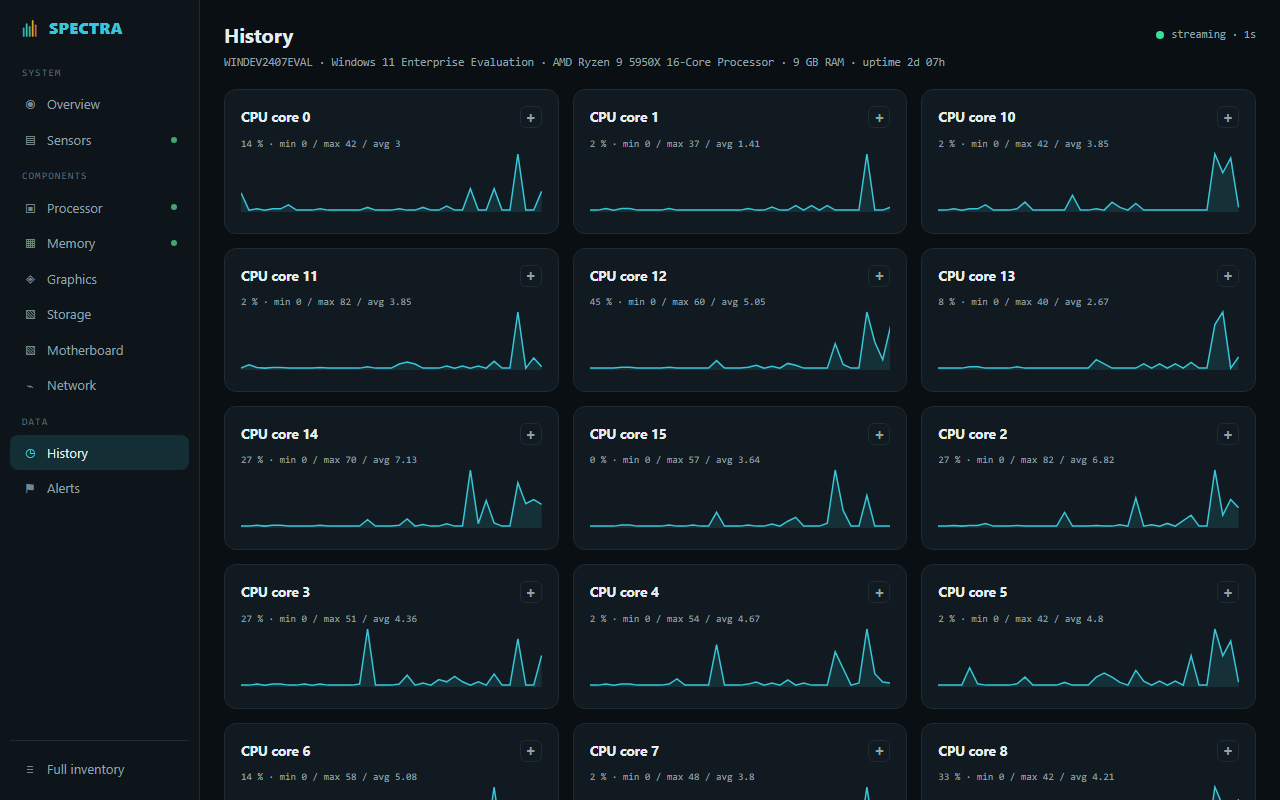Select the Processor chip icon

point(30,208)
